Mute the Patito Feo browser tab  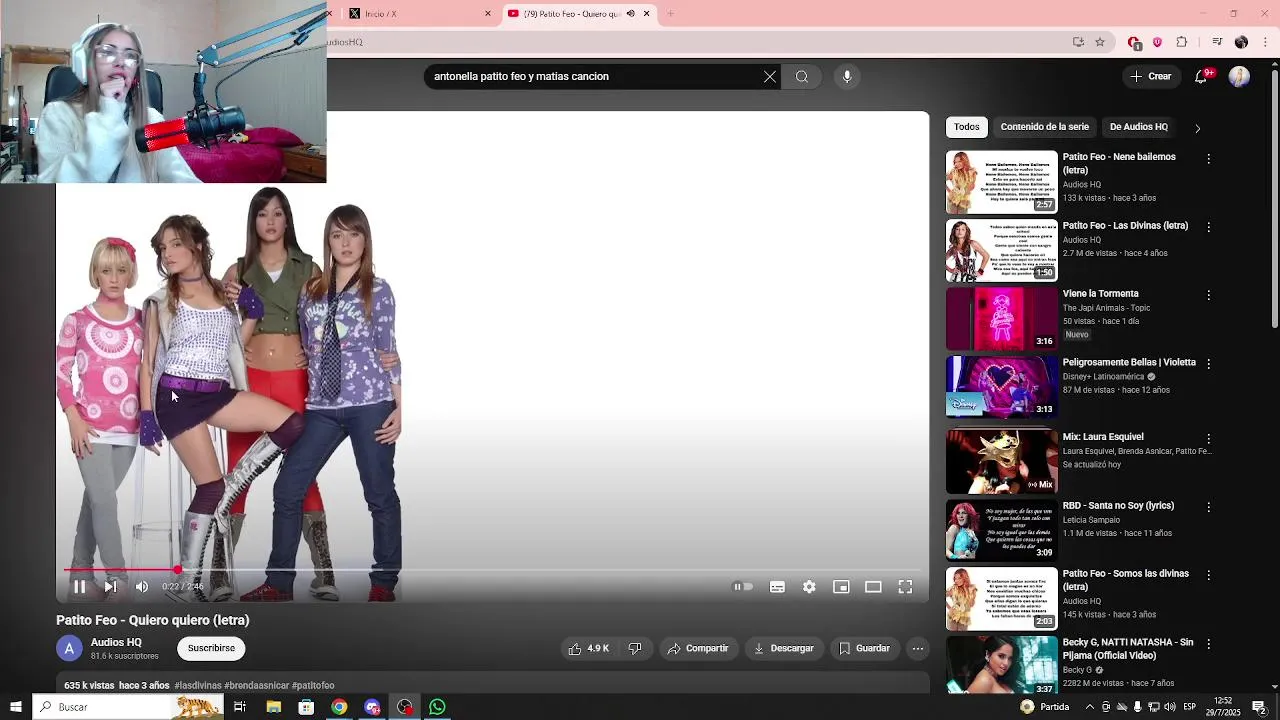(x=630, y=14)
